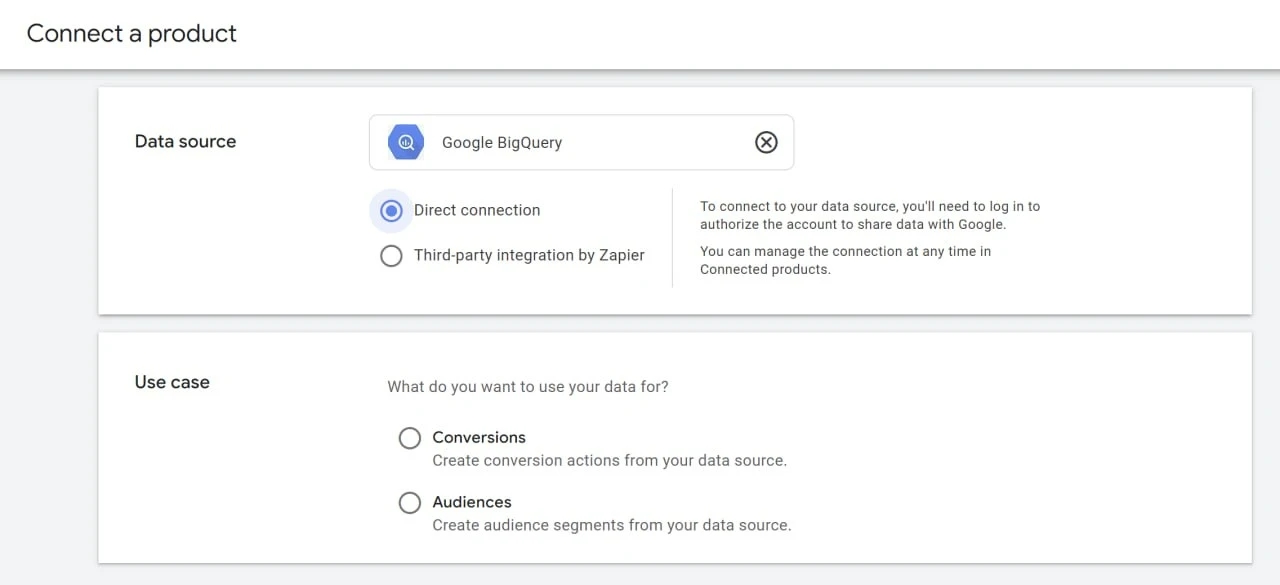Clear the selected Google BigQuery data source
The height and width of the screenshot is (585, 1280).
[x=766, y=142]
